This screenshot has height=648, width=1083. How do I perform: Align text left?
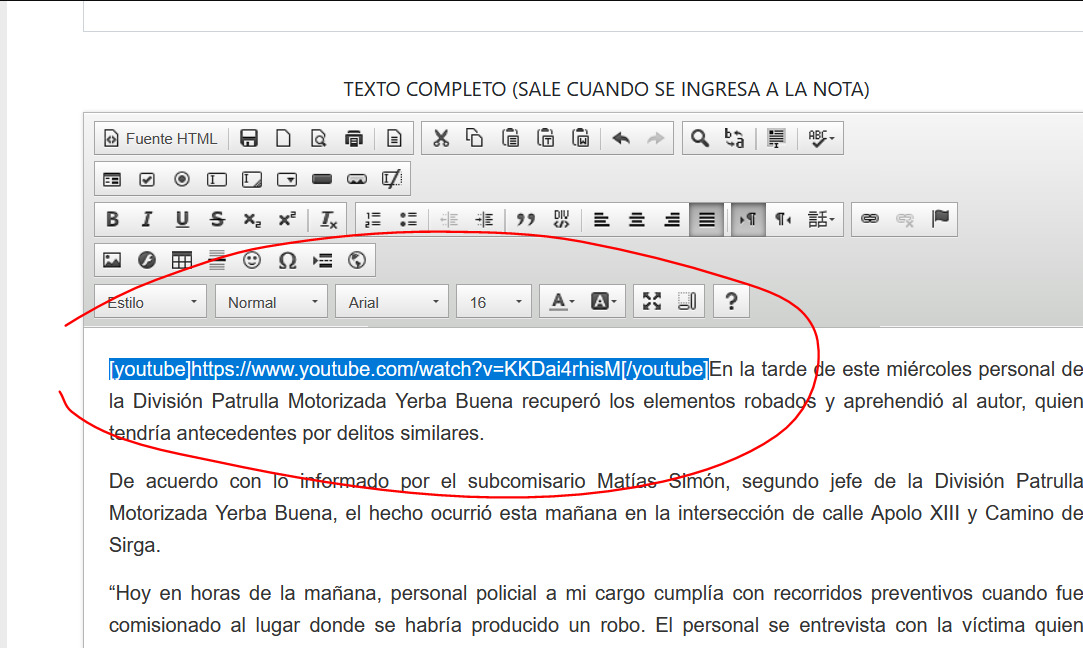pyautogui.click(x=602, y=220)
